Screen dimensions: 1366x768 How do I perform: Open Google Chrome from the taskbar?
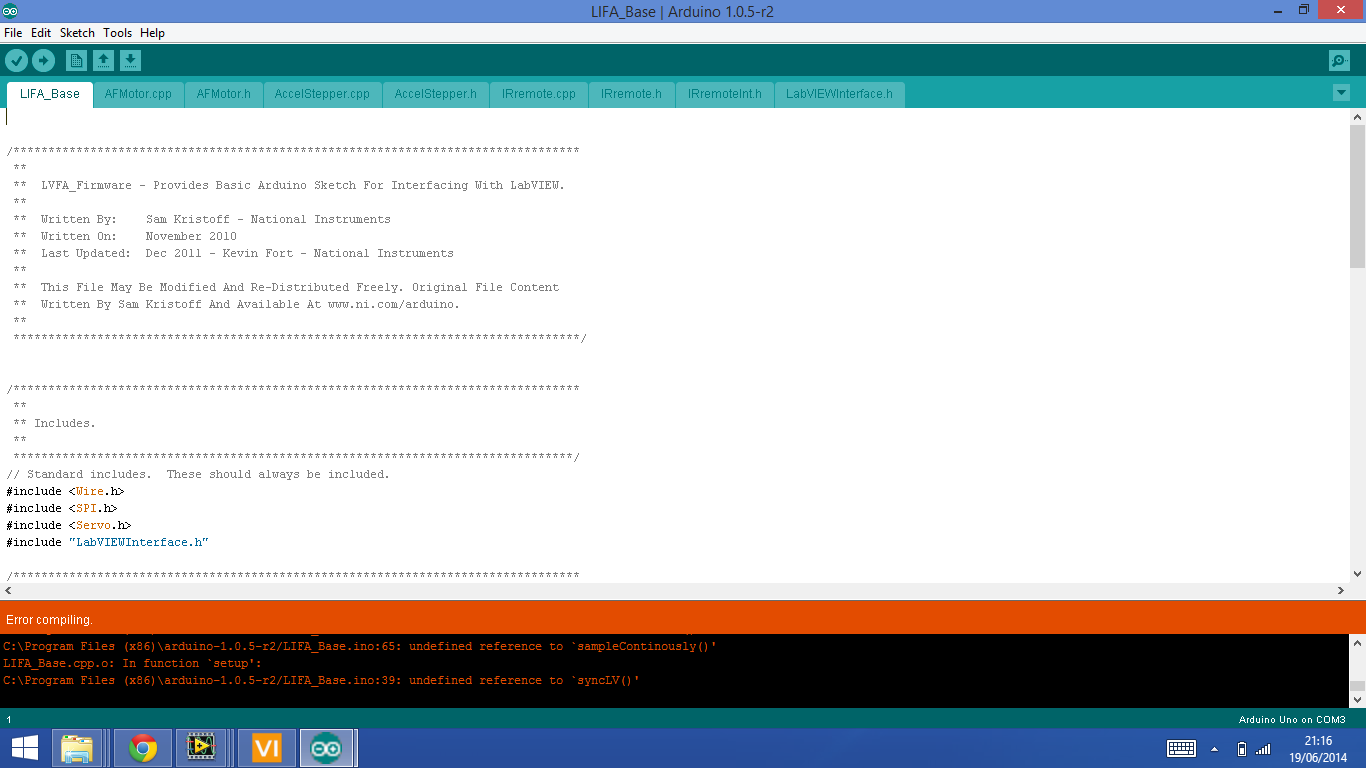click(x=142, y=748)
